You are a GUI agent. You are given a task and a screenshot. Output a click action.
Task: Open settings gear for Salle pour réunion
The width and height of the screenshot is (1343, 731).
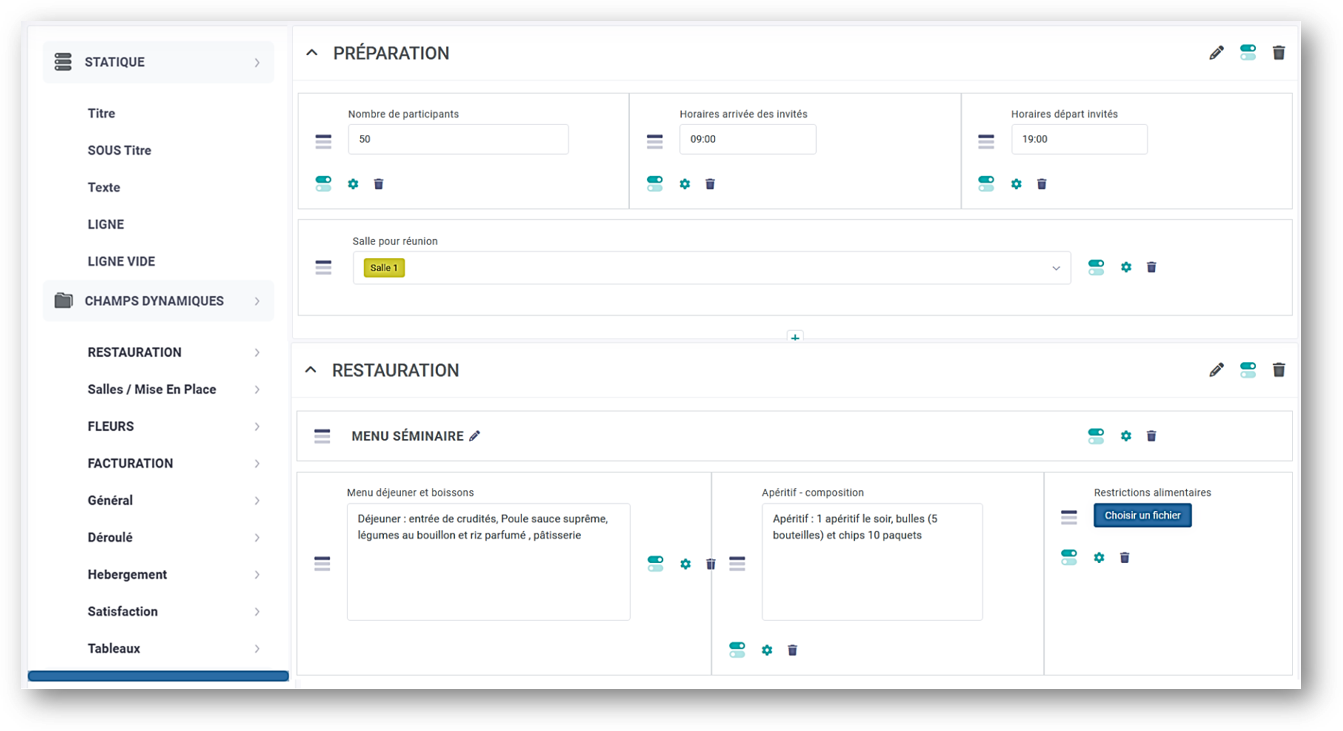coord(1126,267)
